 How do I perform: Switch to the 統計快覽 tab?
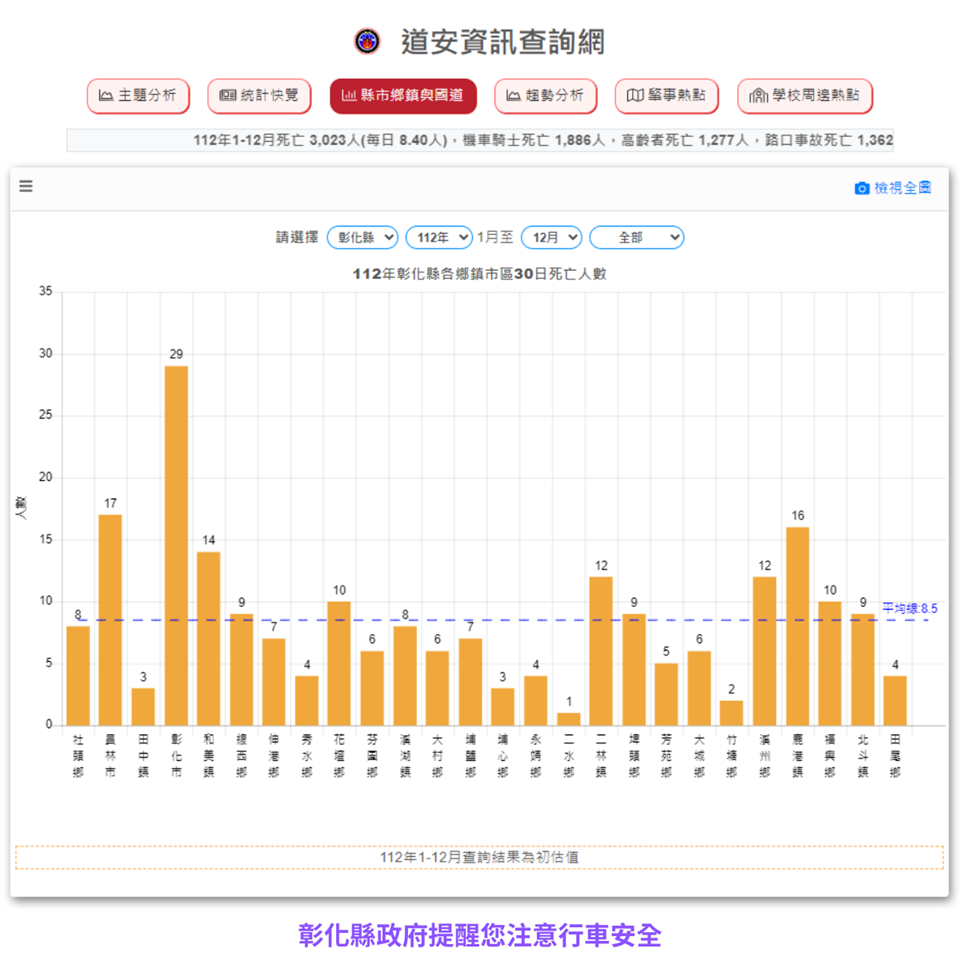coord(259,96)
